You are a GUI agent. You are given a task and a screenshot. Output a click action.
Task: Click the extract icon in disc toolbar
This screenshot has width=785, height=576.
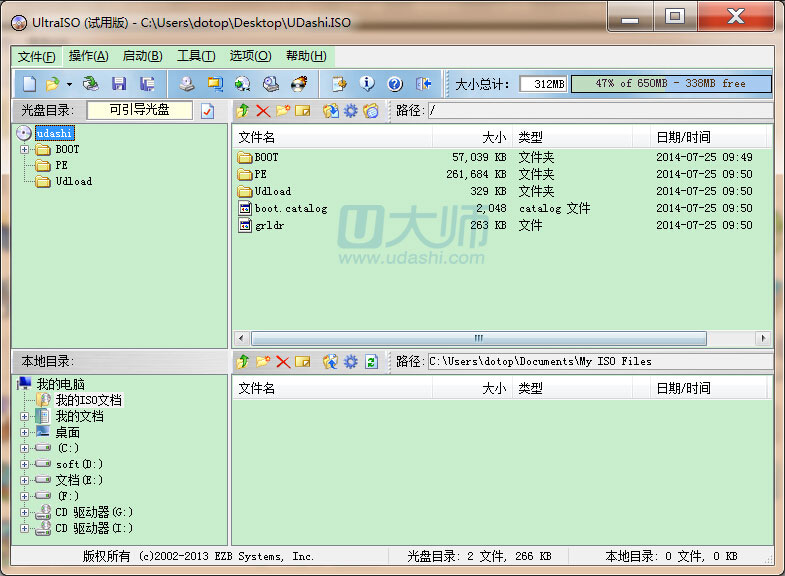pos(330,111)
